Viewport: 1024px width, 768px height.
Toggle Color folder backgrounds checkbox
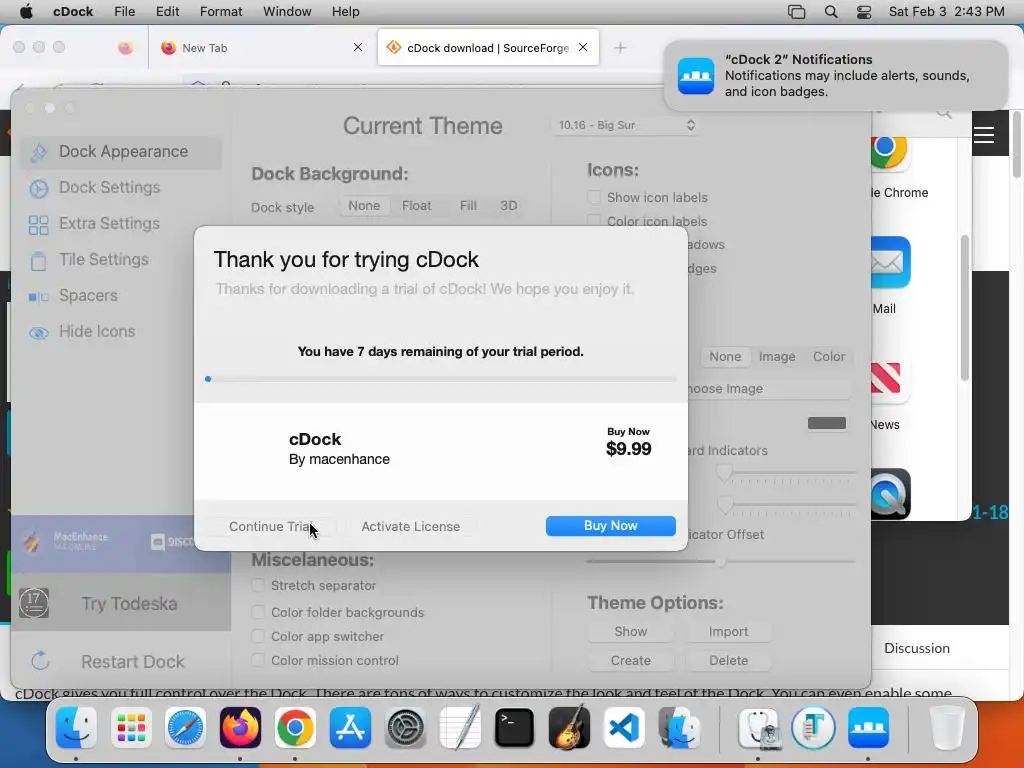258,612
